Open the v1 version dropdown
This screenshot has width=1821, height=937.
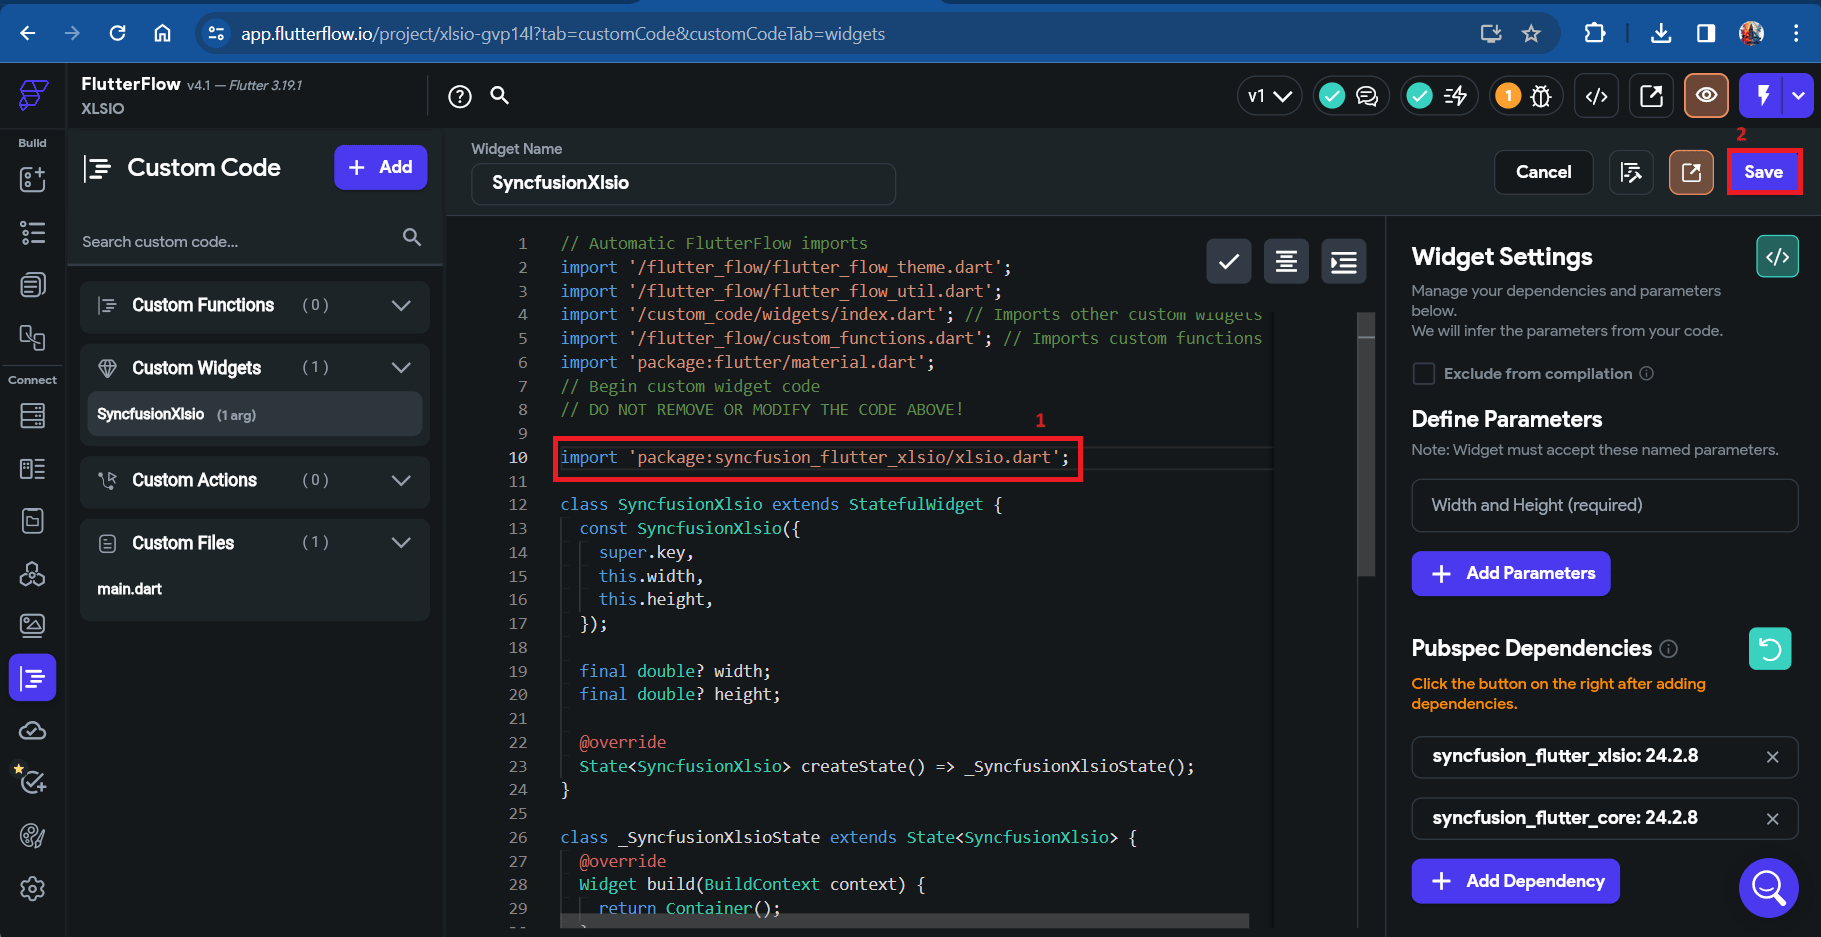point(1270,96)
